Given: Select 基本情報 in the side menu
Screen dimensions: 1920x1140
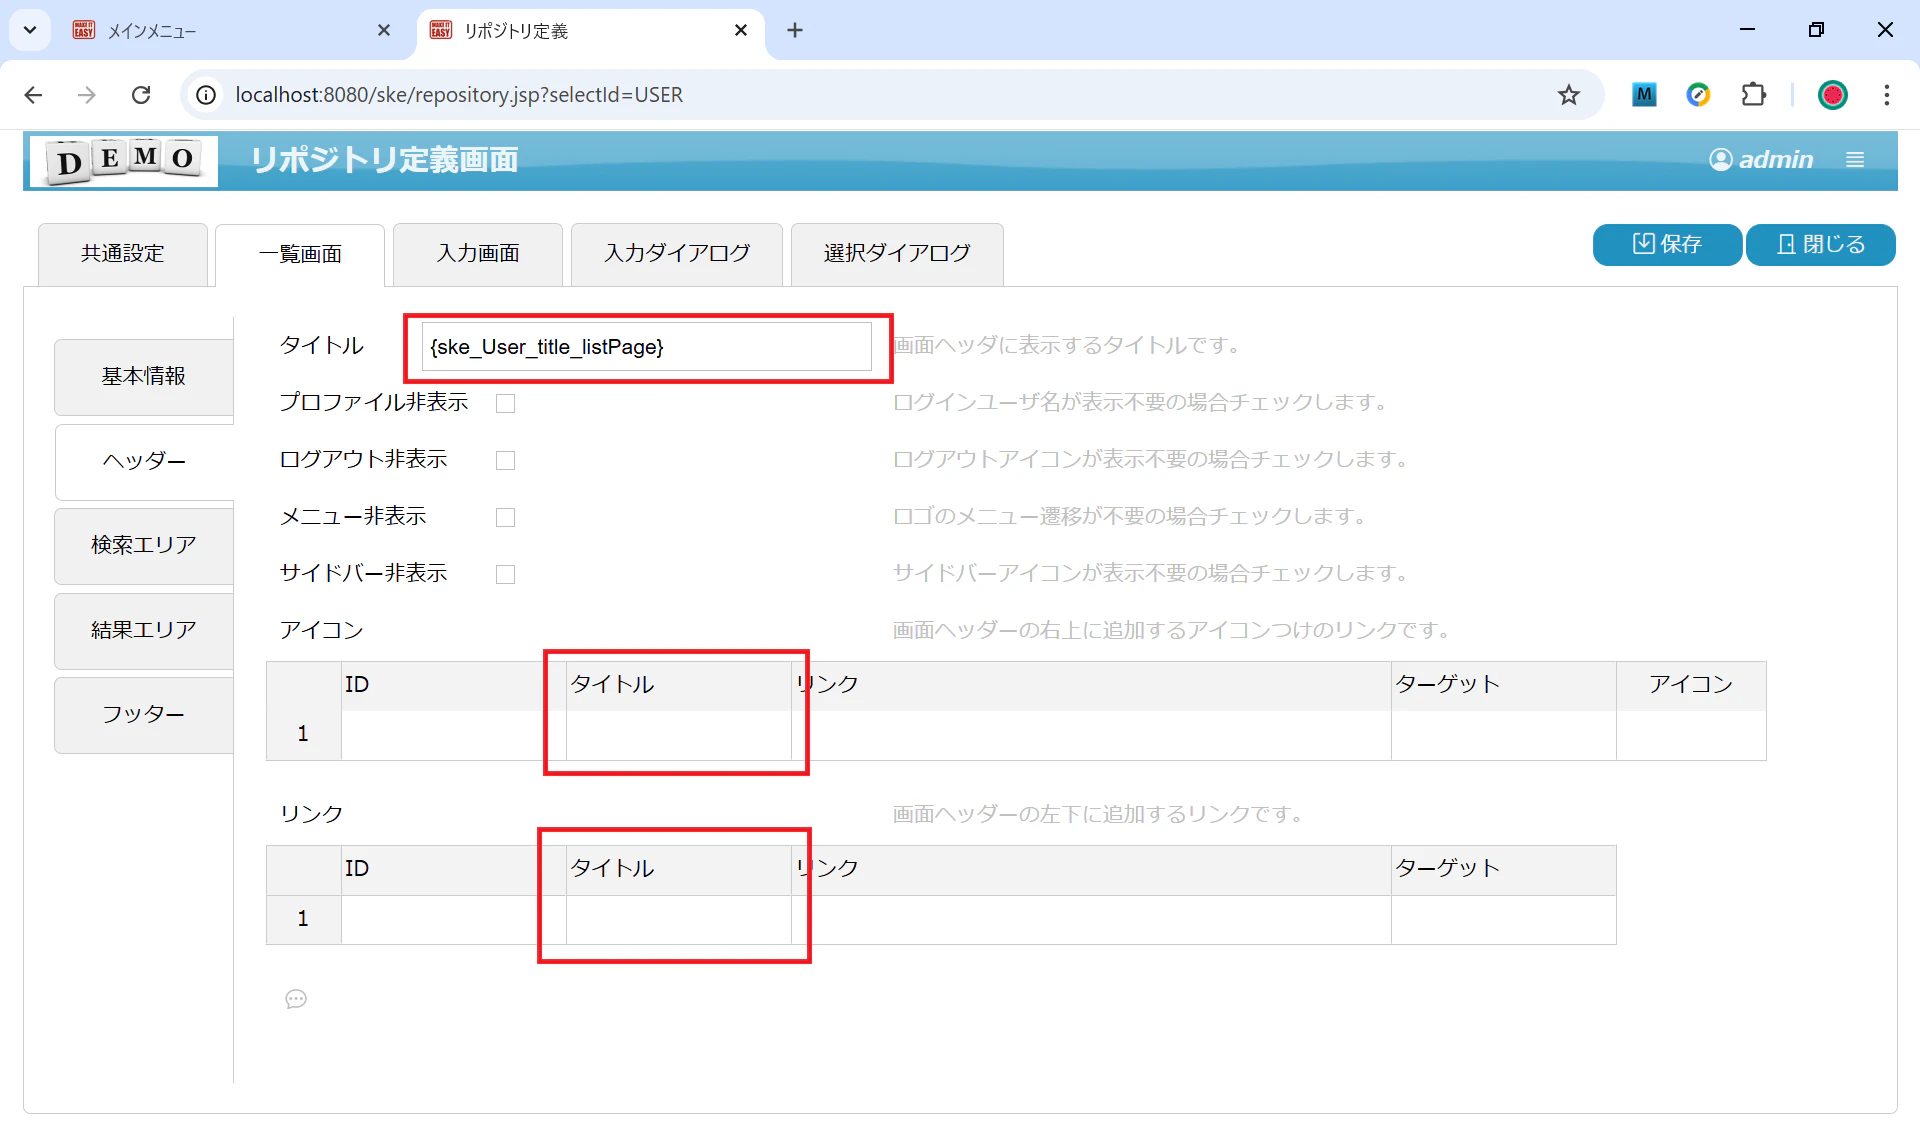Looking at the screenshot, I should point(144,377).
